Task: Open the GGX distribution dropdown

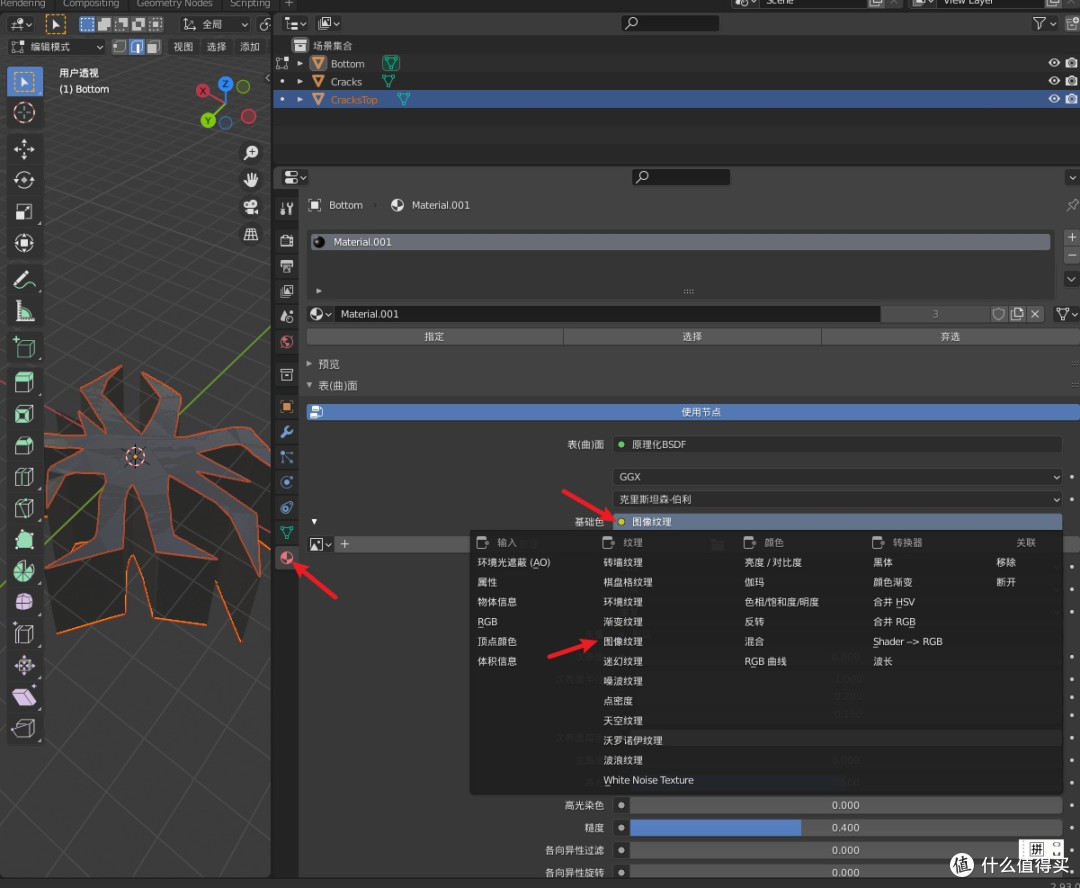Action: pos(837,477)
